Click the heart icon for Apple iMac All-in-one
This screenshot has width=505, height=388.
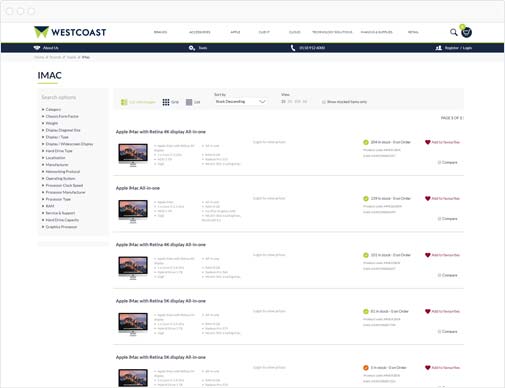click(x=428, y=198)
